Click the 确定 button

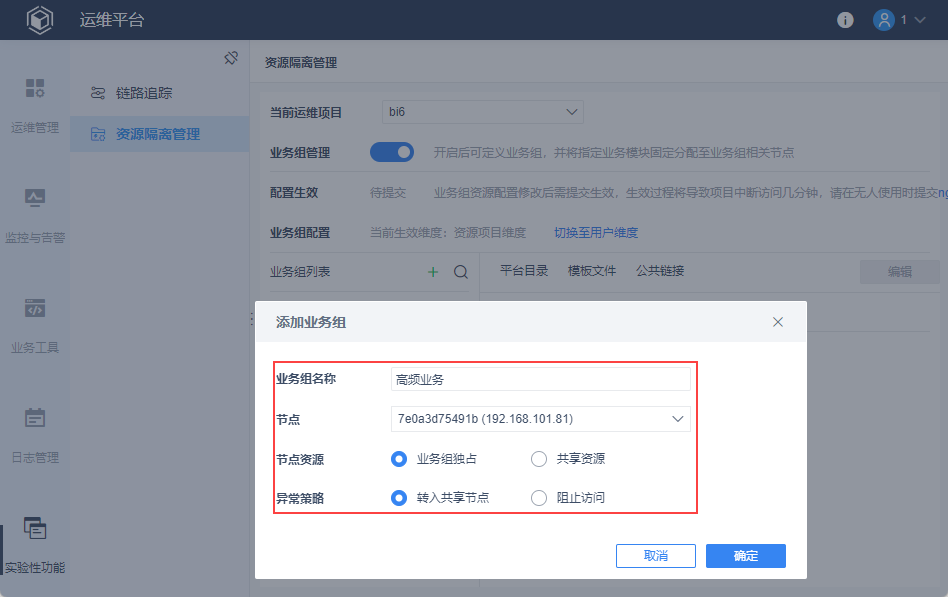click(x=745, y=556)
